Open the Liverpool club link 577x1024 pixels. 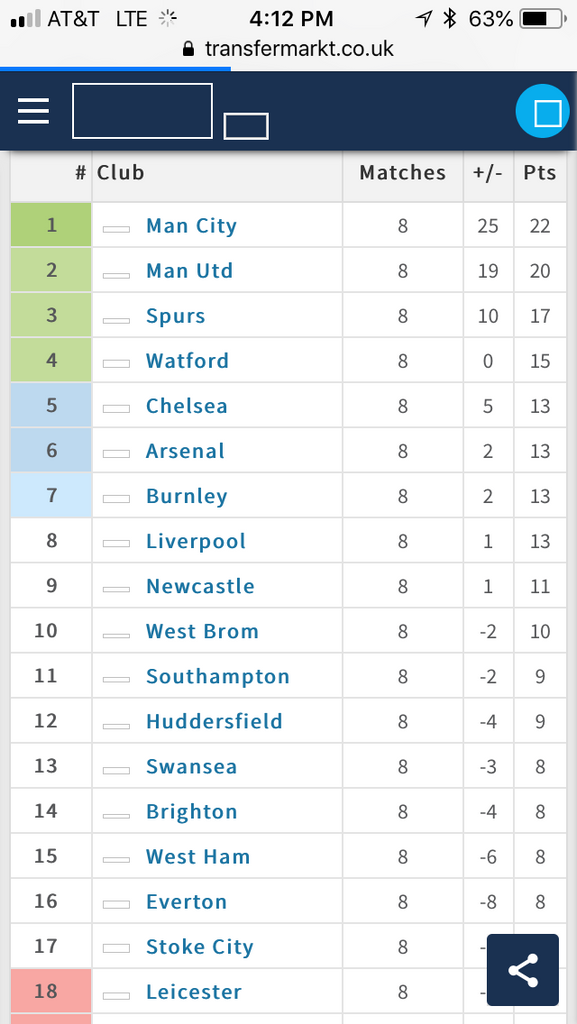pyautogui.click(x=196, y=541)
